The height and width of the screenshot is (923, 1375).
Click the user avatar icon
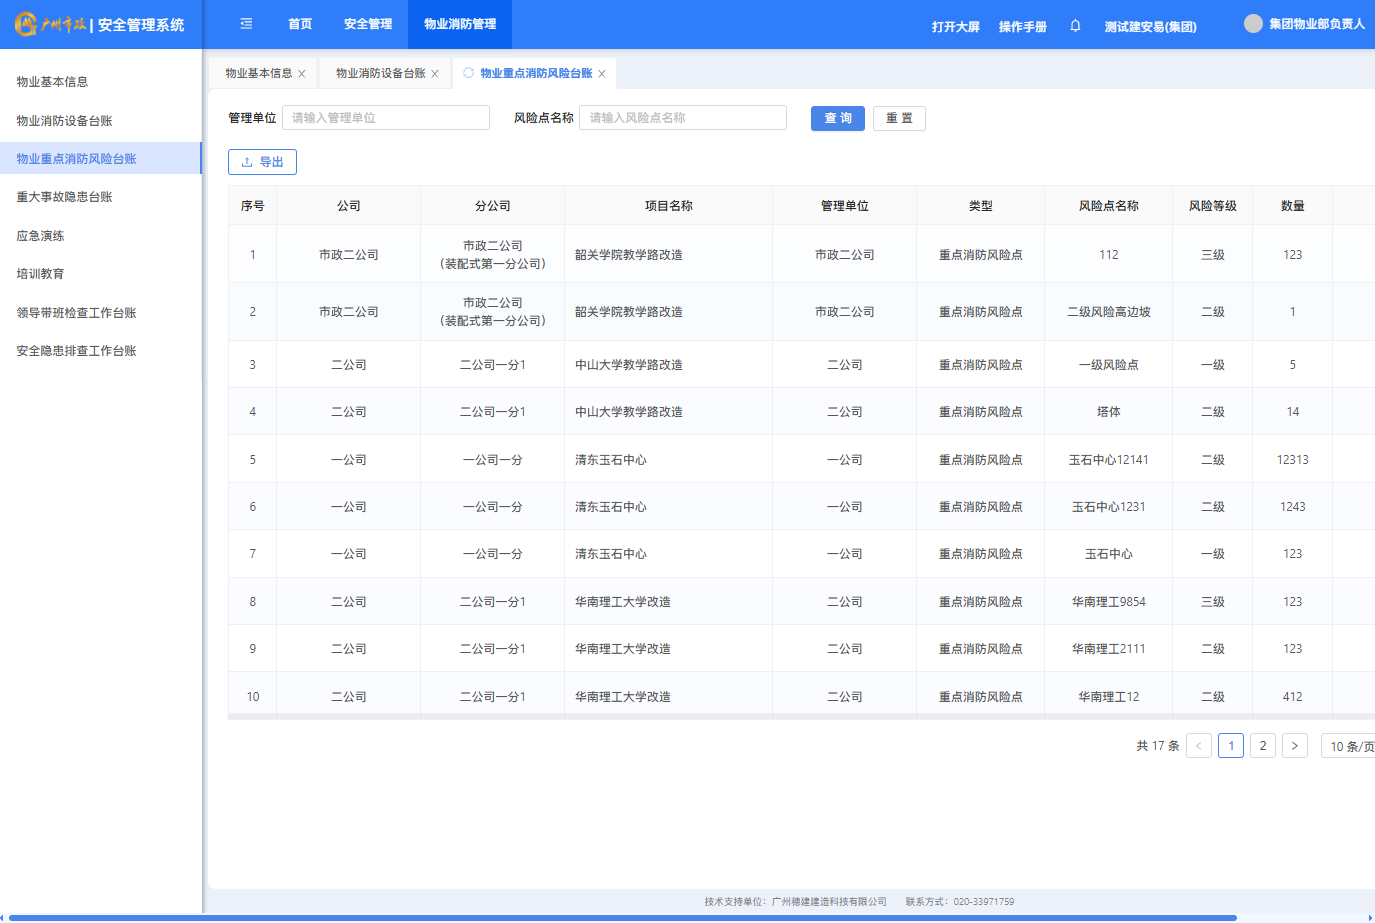(1252, 24)
